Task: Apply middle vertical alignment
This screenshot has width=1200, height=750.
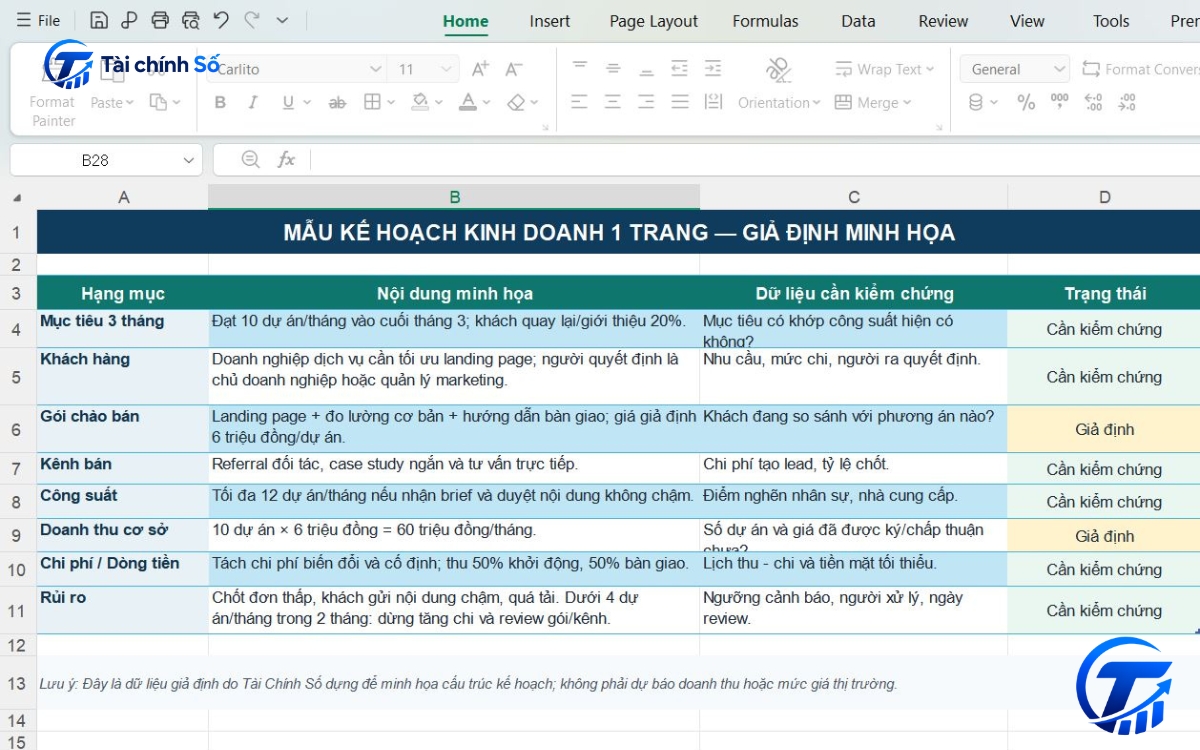Action: point(613,68)
